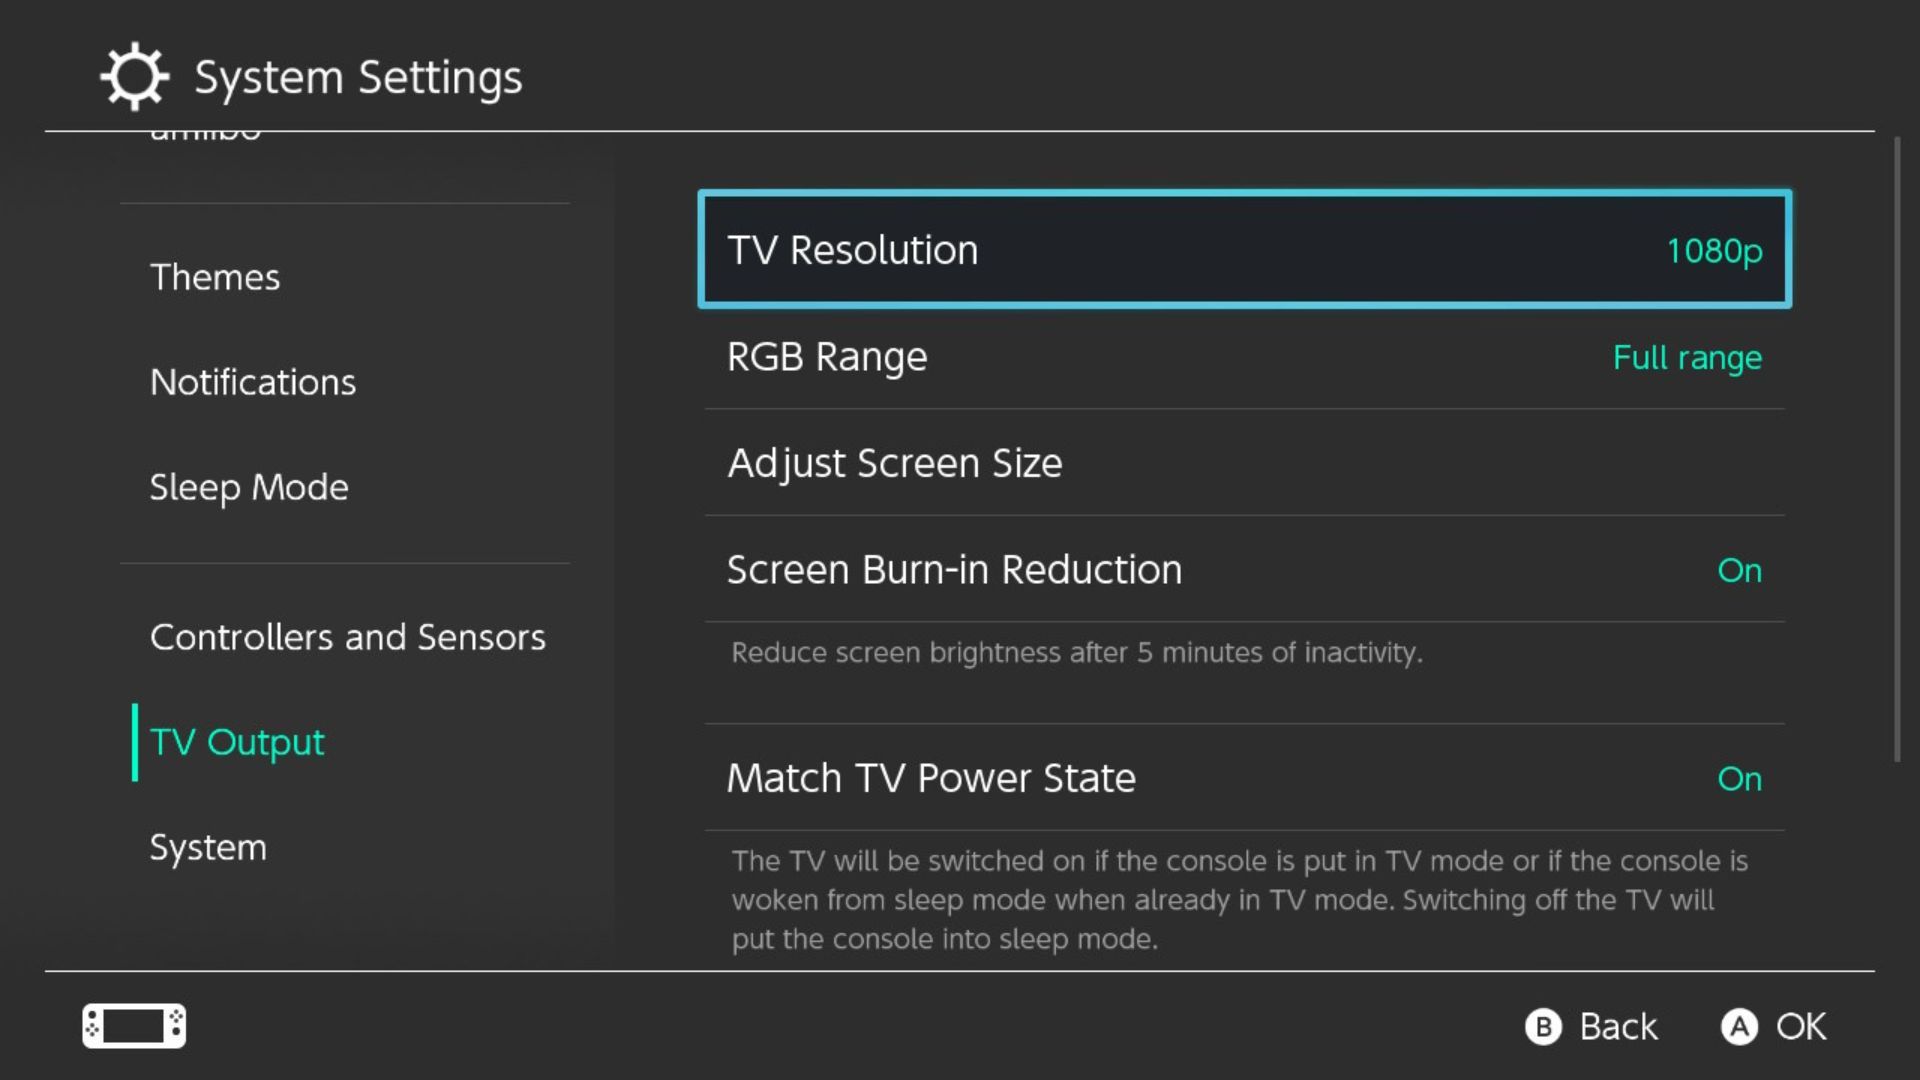Open Notifications settings

(253, 382)
